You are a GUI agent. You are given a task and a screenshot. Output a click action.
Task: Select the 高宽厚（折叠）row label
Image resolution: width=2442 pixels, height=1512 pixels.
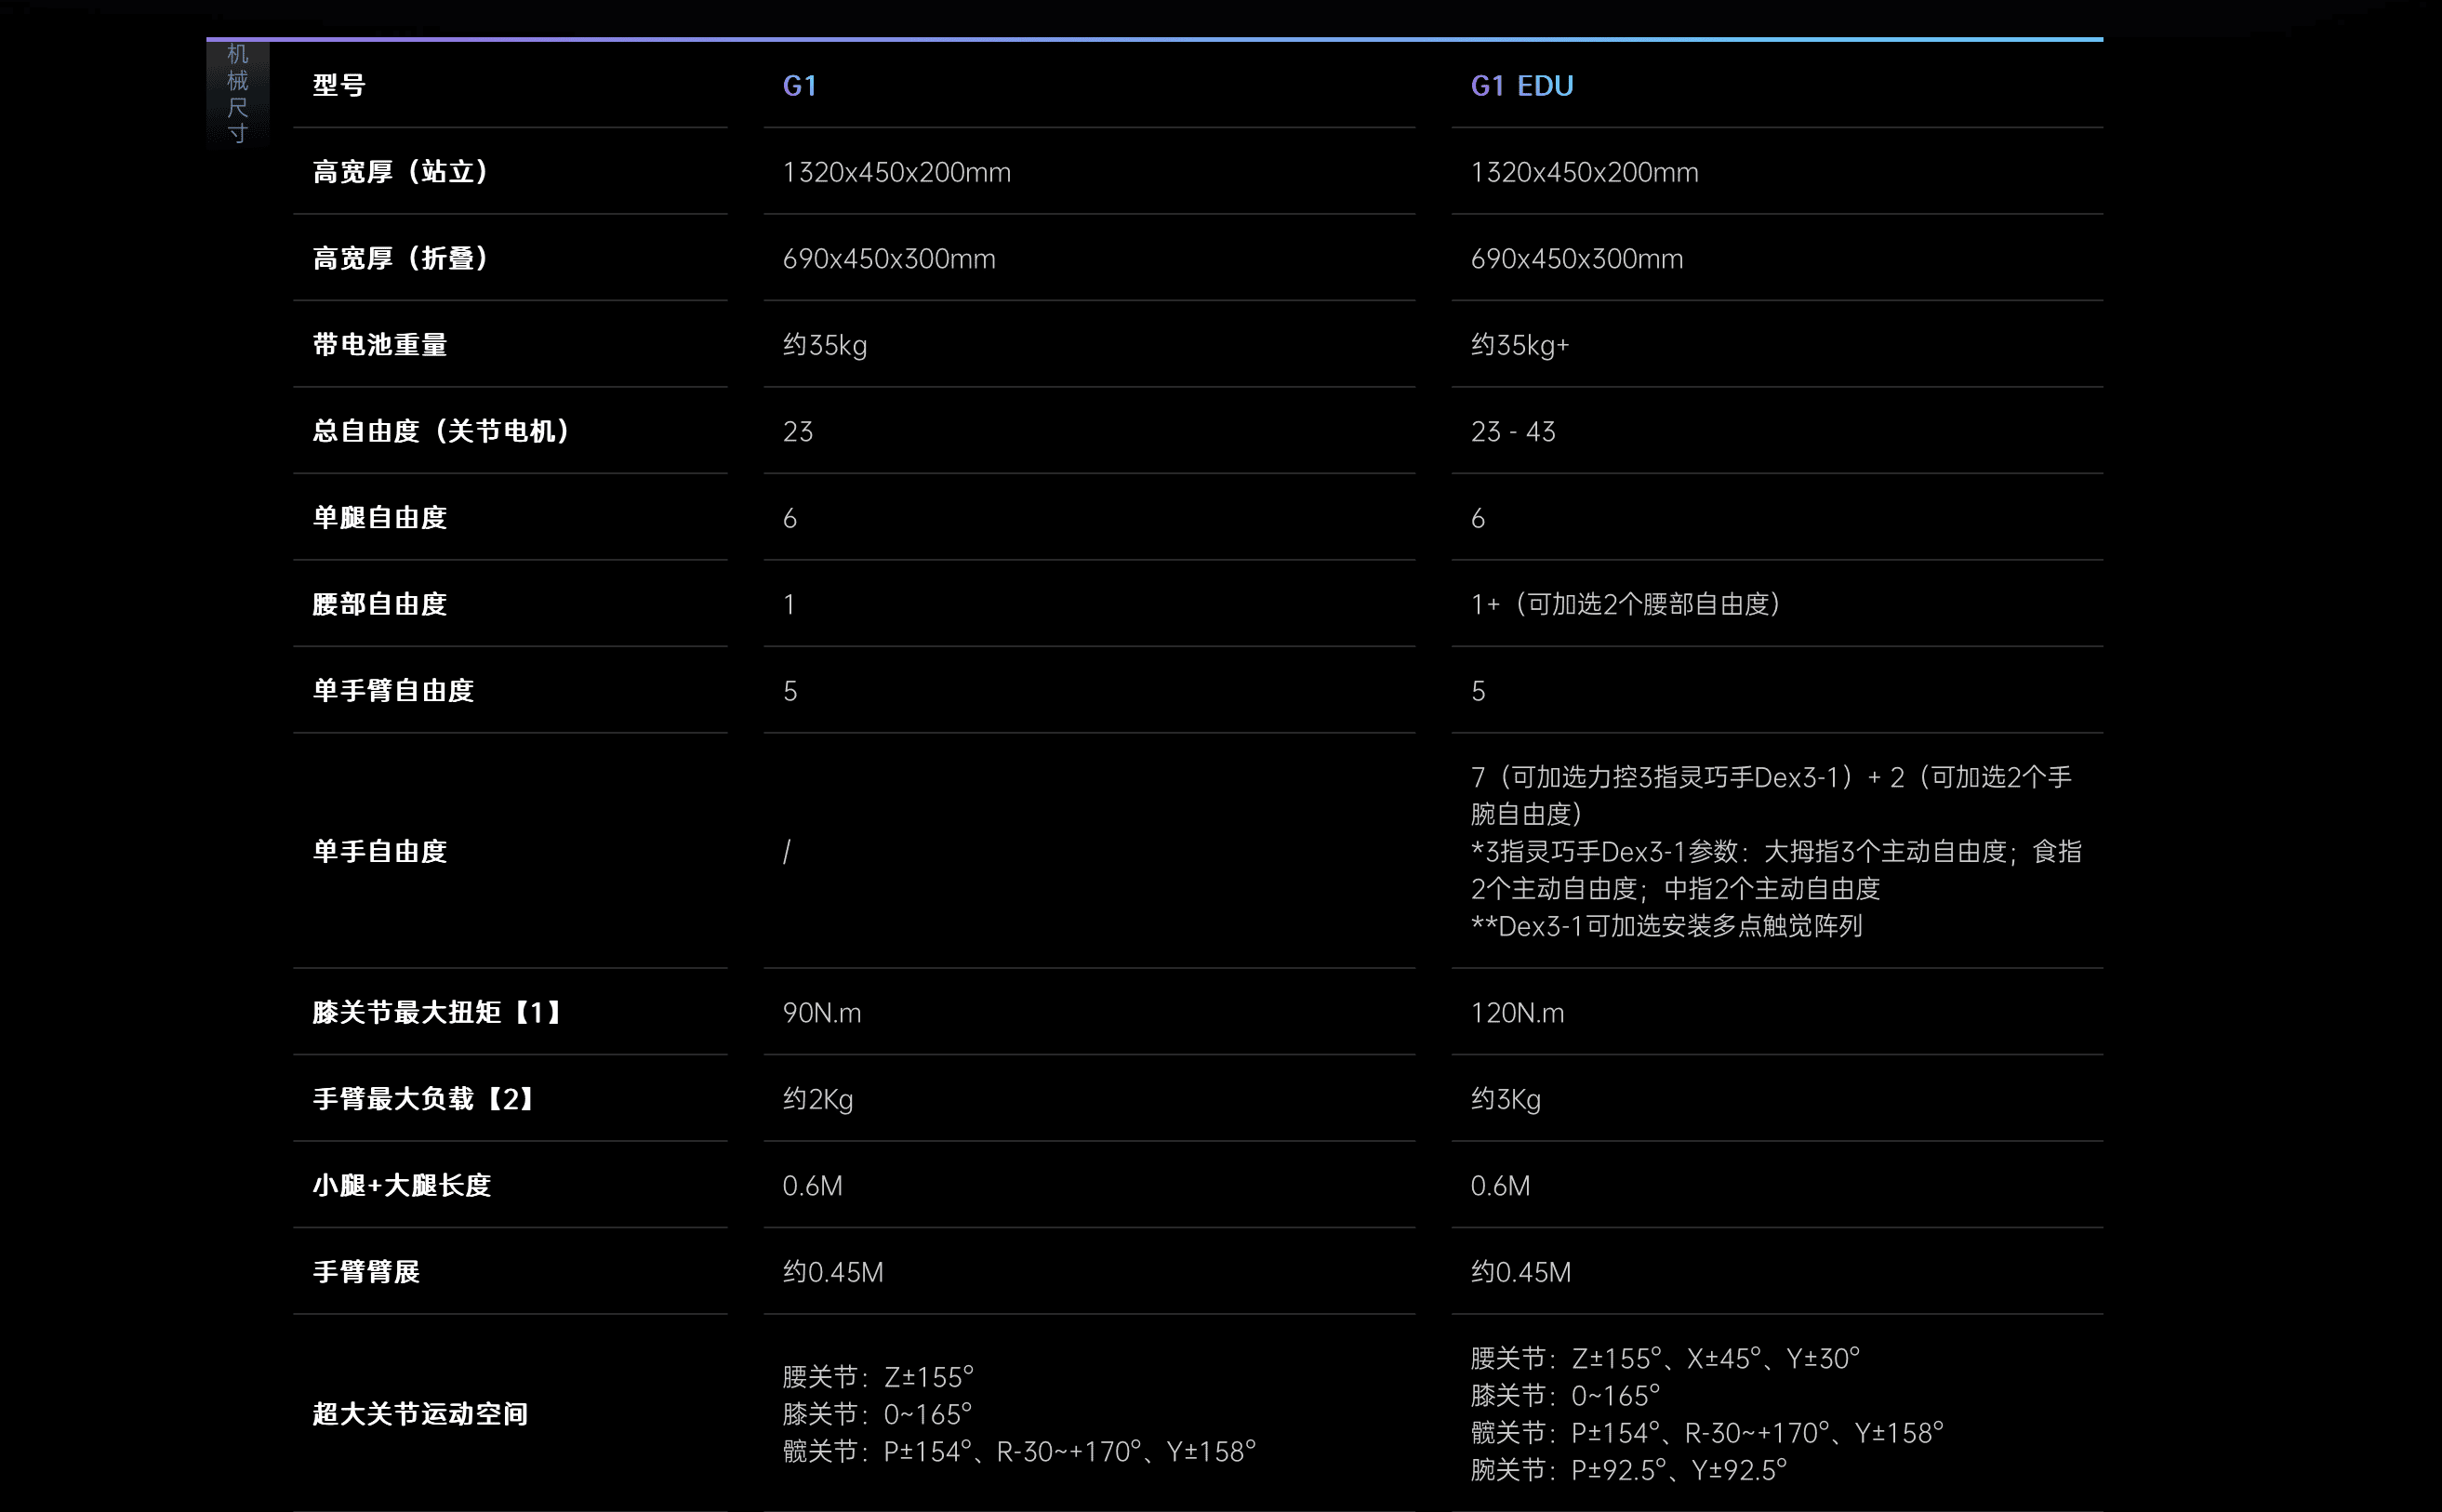point(400,259)
